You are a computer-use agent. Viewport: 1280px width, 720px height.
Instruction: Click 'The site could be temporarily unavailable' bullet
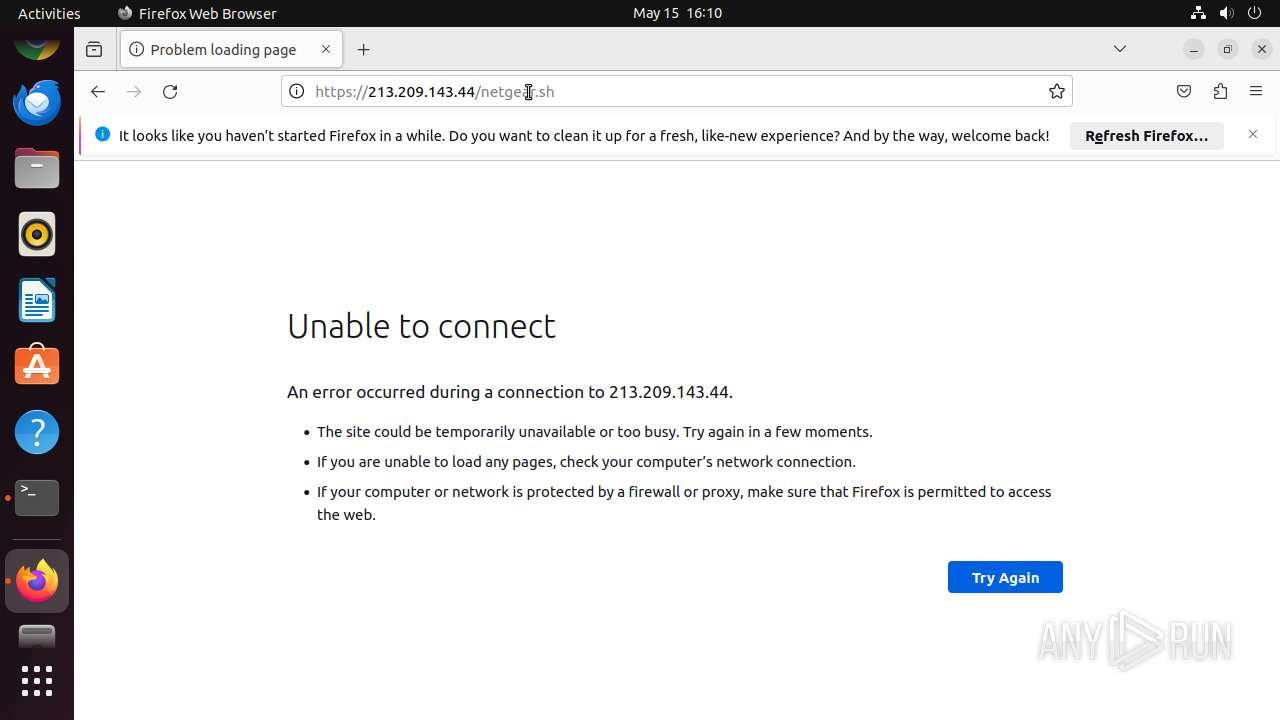(594, 432)
